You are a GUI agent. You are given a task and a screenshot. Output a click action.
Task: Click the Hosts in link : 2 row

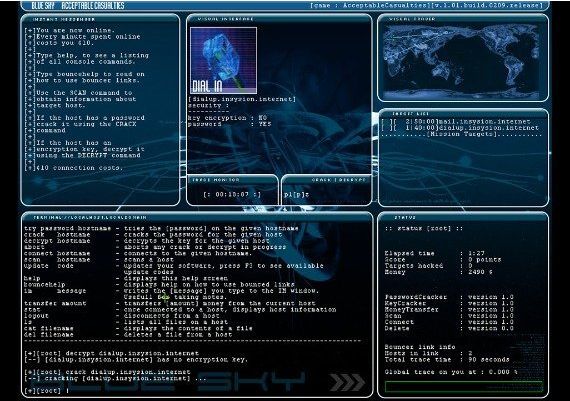(x=429, y=353)
